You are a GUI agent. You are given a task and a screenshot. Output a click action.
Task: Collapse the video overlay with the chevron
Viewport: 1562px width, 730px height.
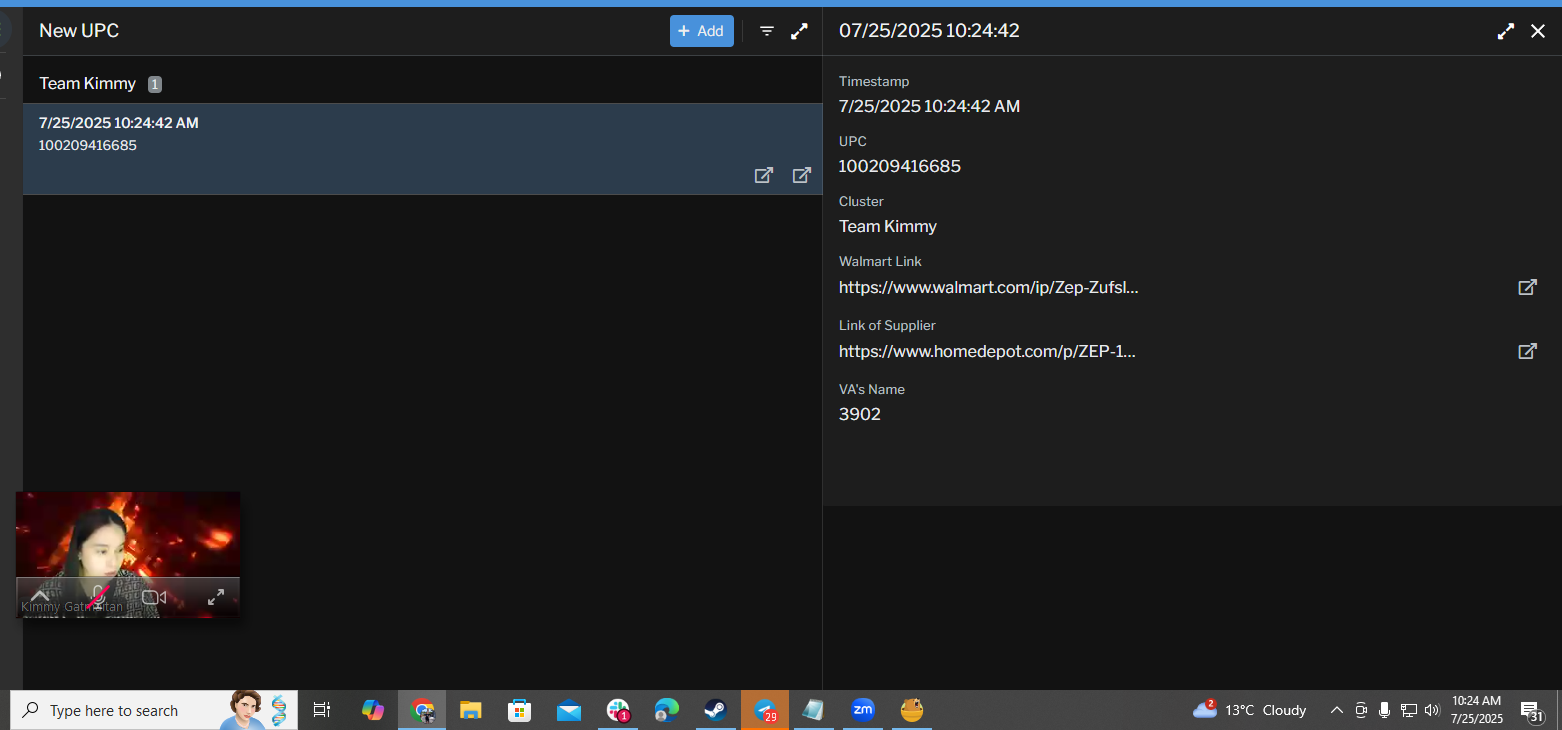(x=40, y=594)
